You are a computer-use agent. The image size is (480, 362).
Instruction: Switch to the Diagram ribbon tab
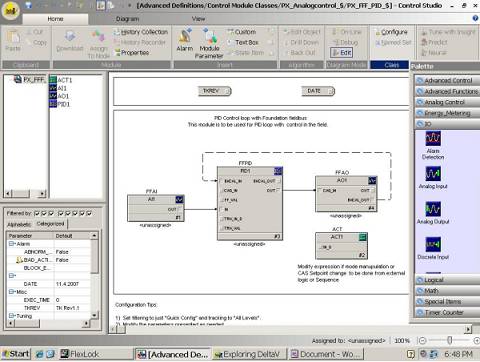[127, 19]
